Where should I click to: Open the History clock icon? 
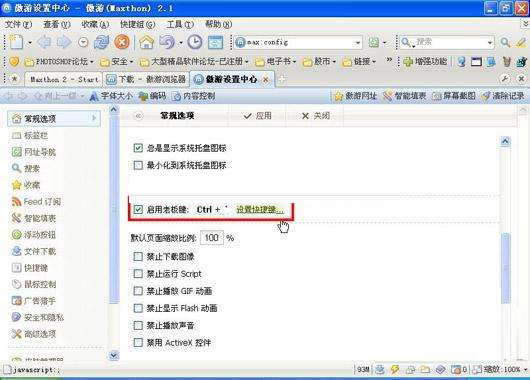[x=195, y=42]
